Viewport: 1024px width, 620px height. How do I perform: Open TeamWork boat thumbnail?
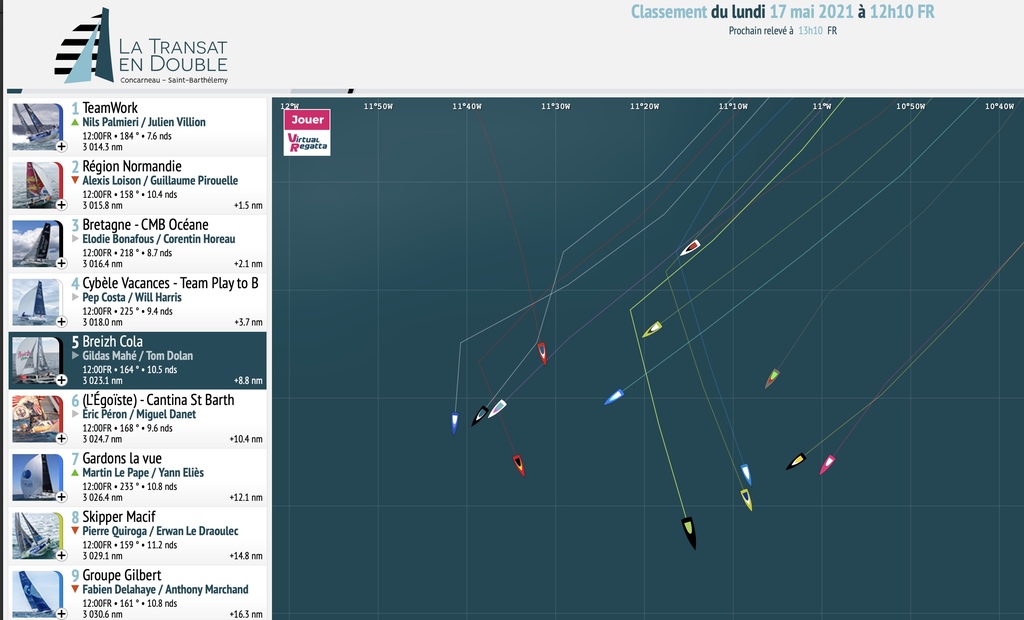click(x=38, y=127)
